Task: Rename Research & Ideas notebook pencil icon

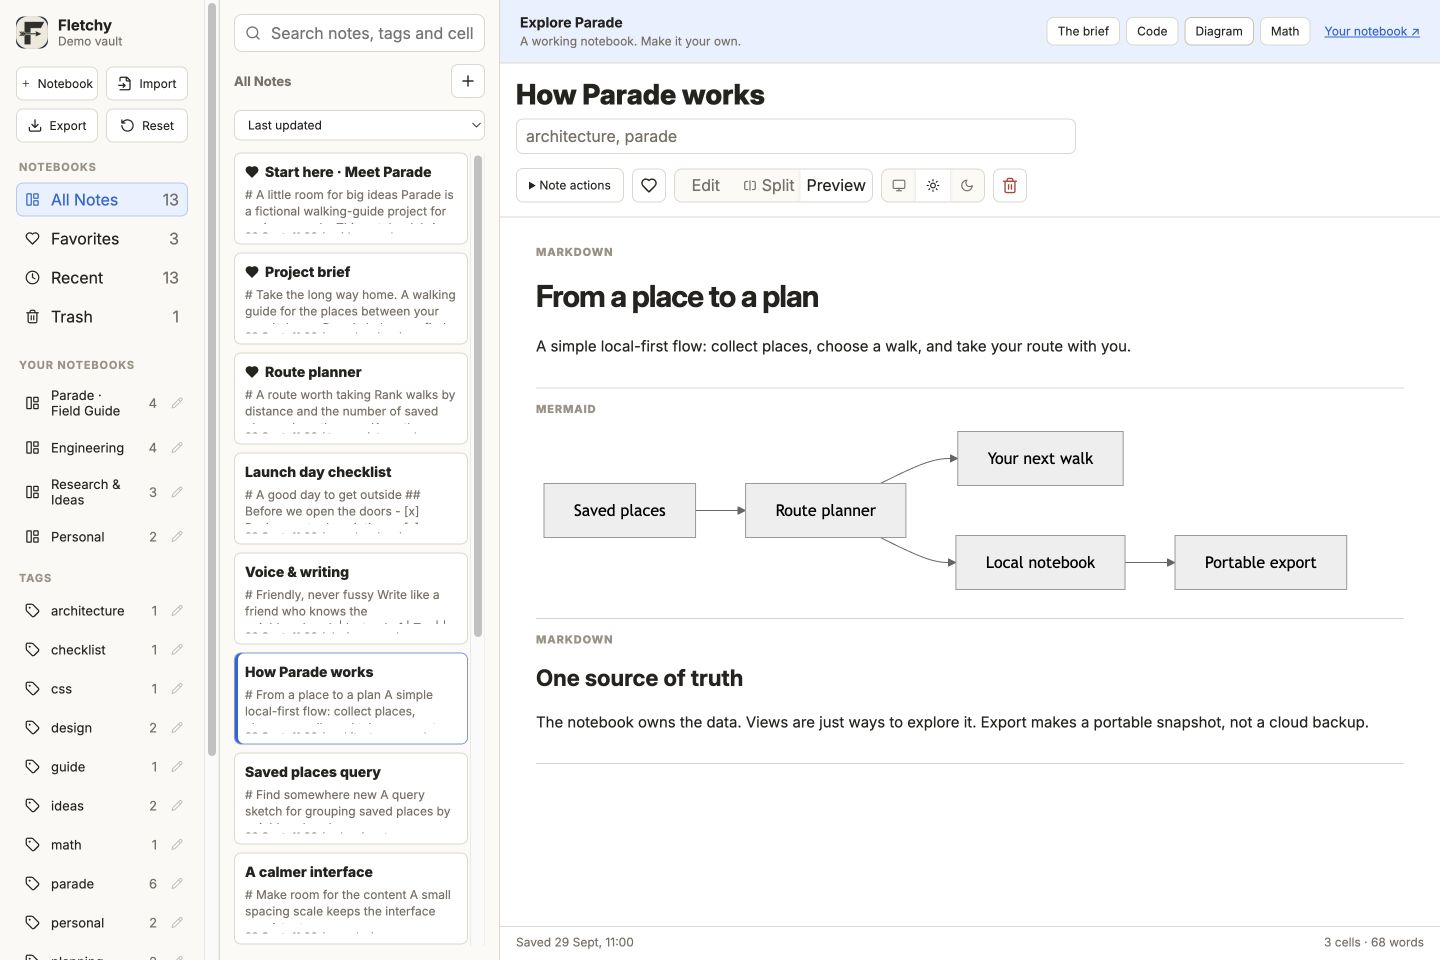Action: pos(177,492)
